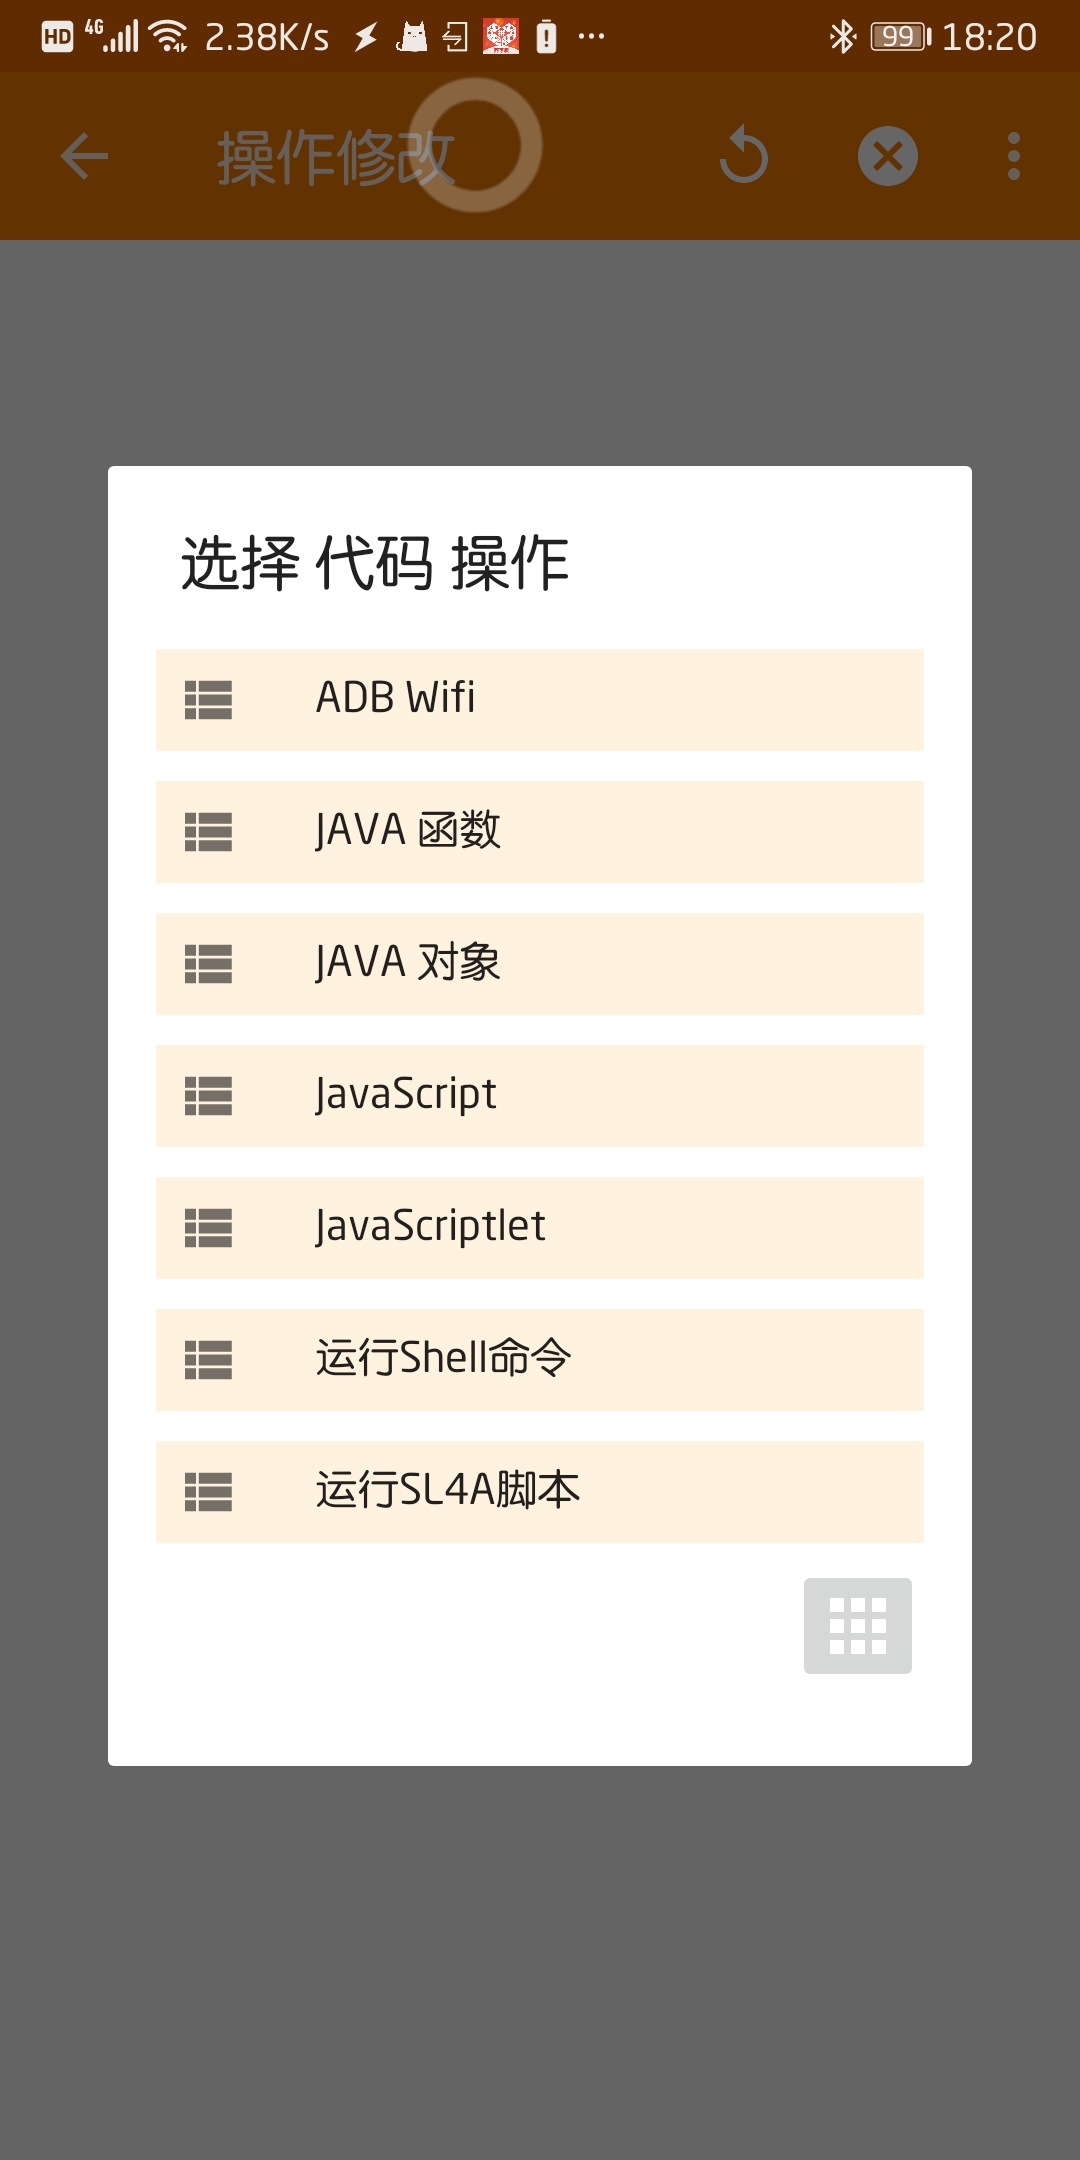Tap list icon beside 运行SL4A脚本
Image resolution: width=1080 pixels, height=2160 pixels.
click(208, 1492)
